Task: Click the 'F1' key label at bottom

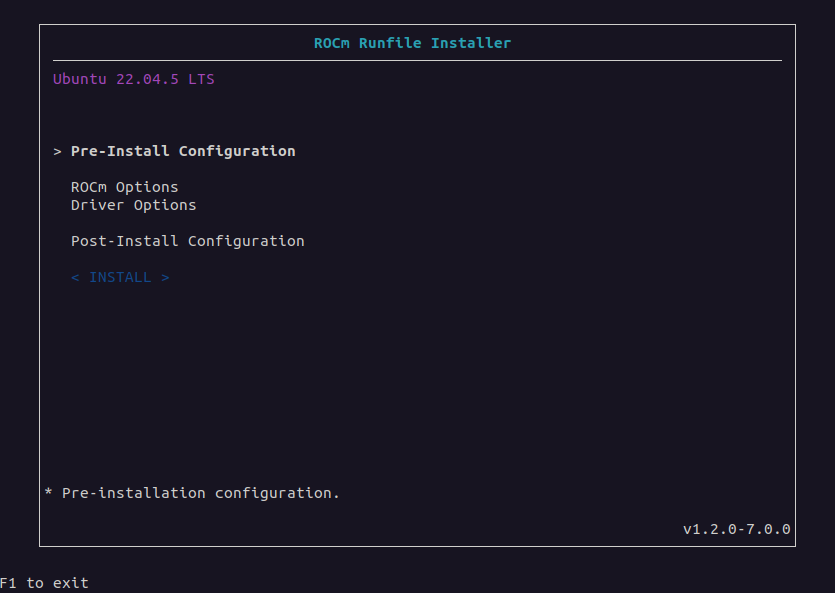Action: point(9,583)
